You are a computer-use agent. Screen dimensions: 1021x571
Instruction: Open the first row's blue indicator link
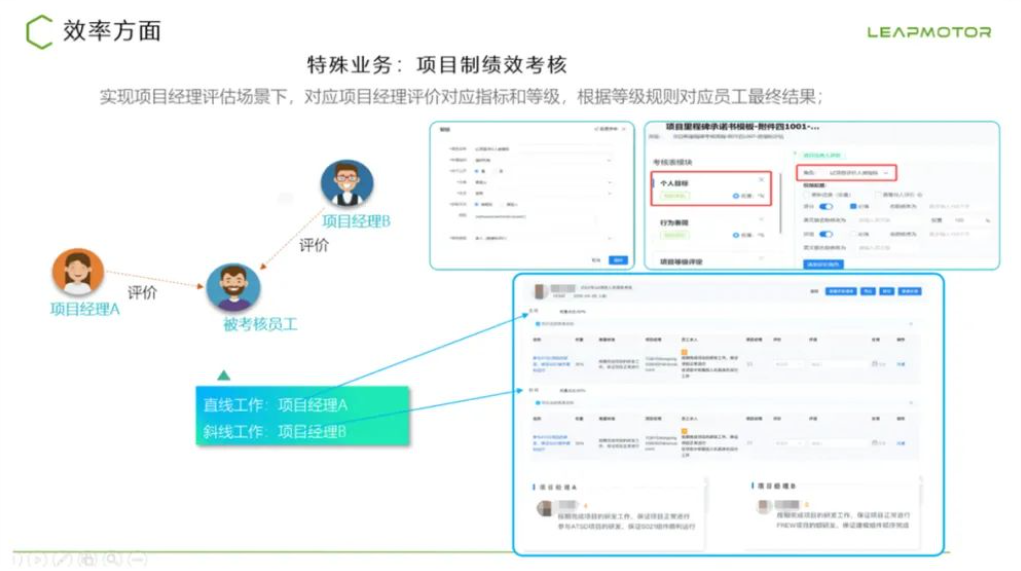tap(550, 364)
